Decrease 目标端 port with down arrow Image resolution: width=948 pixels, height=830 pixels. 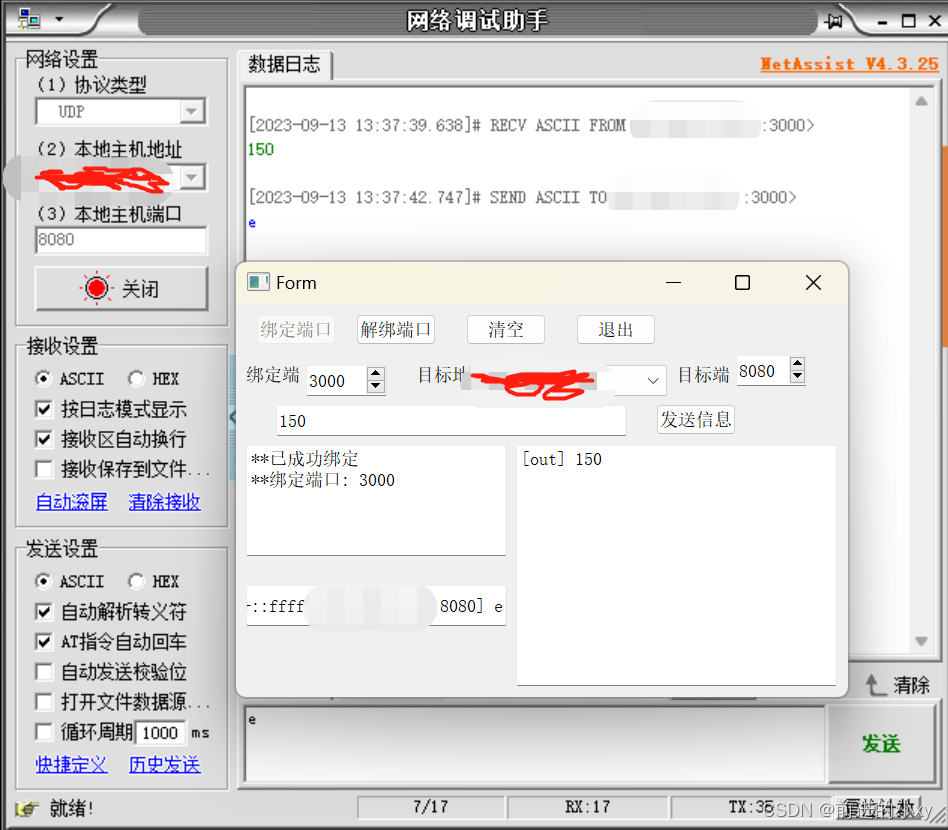point(797,377)
